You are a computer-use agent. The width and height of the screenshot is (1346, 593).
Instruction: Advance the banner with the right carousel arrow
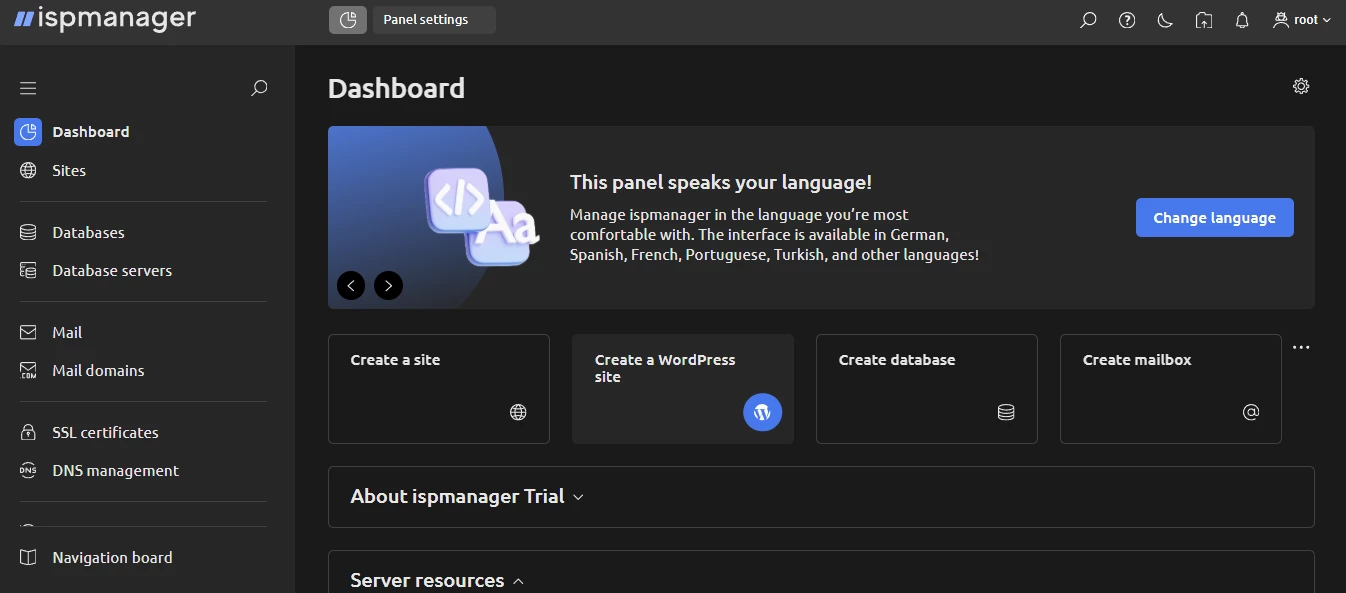388,285
